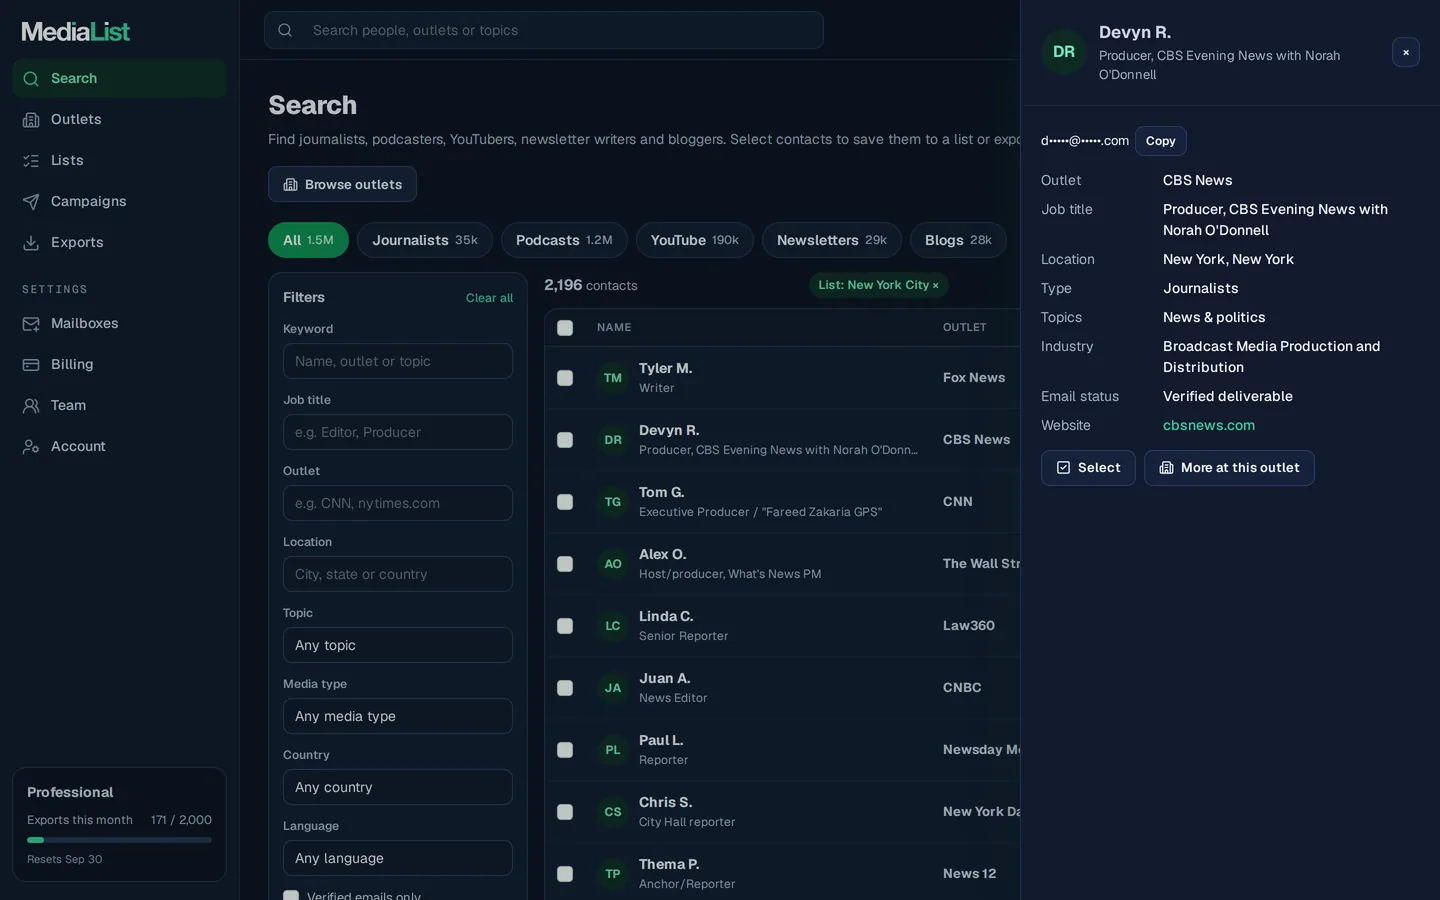Open the Any topic dropdown
Image resolution: width=1440 pixels, height=900 pixels.
point(398,645)
